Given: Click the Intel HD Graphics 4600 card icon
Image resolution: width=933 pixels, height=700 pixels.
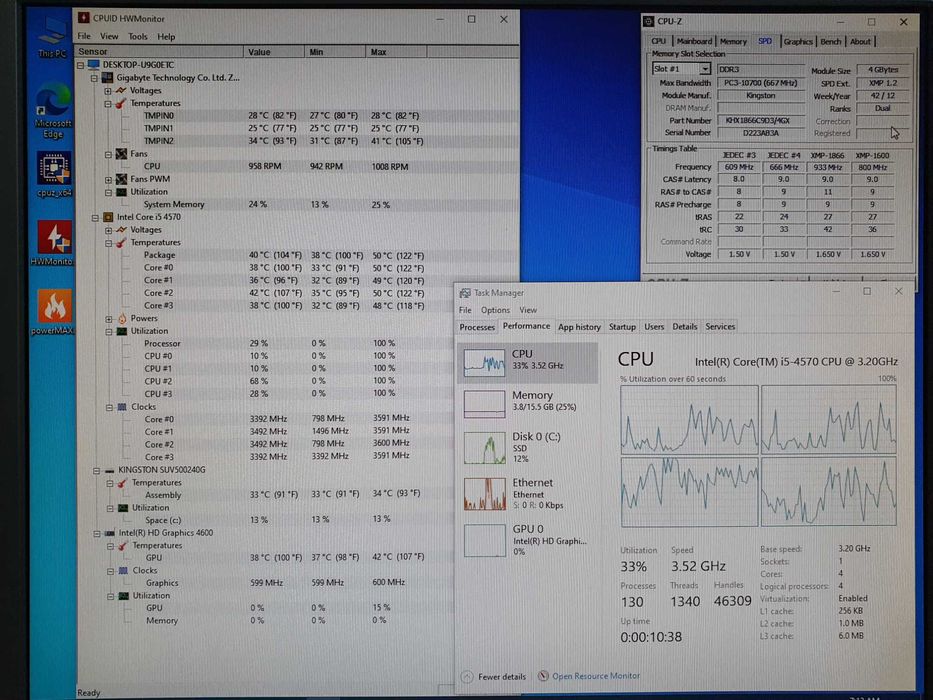Looking at the screenshot, I should coord(110,533).
